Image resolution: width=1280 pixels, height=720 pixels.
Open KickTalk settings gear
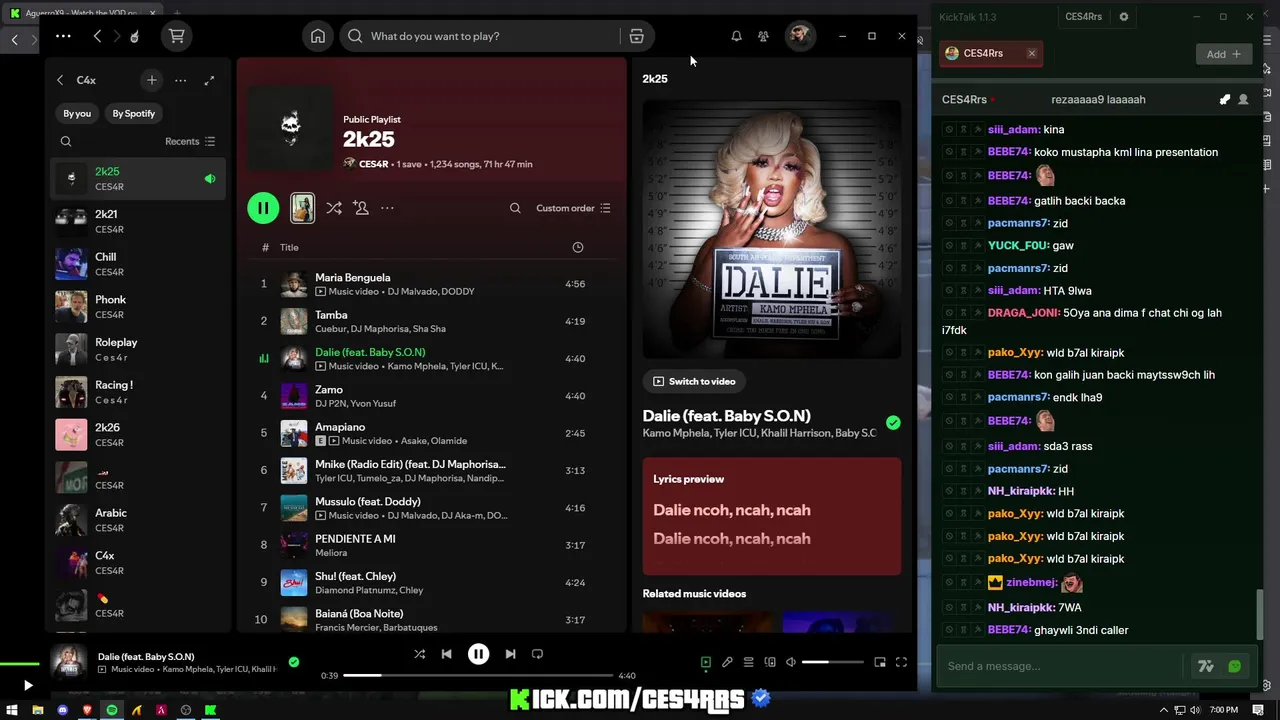[1124, 17]
